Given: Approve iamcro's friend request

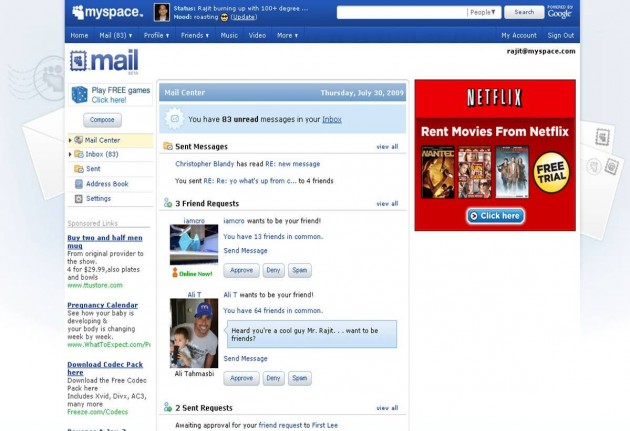Looking at the screenshot, I should tap(241, 270).
